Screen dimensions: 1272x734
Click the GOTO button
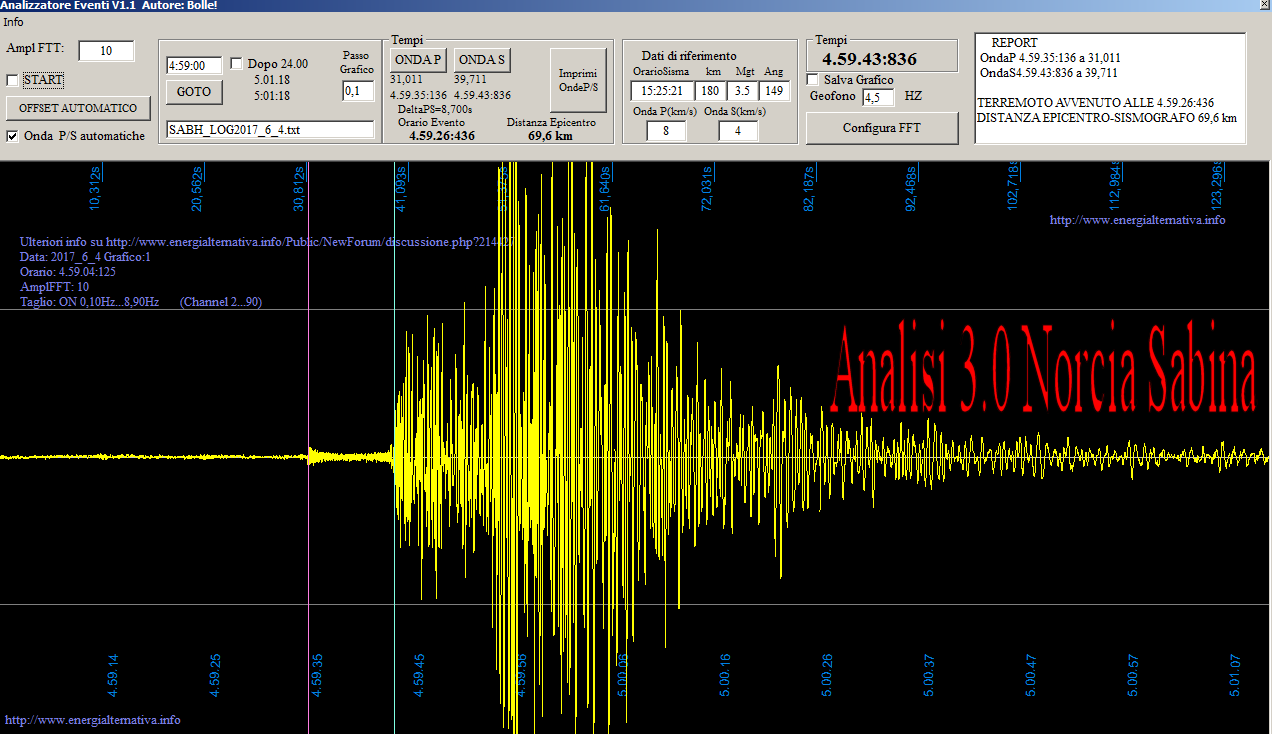194,91
